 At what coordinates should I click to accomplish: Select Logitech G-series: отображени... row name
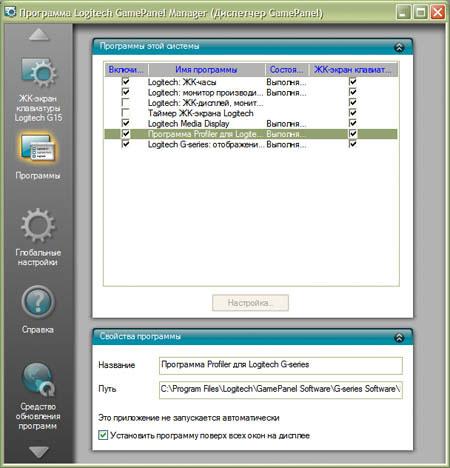(206, 145)
